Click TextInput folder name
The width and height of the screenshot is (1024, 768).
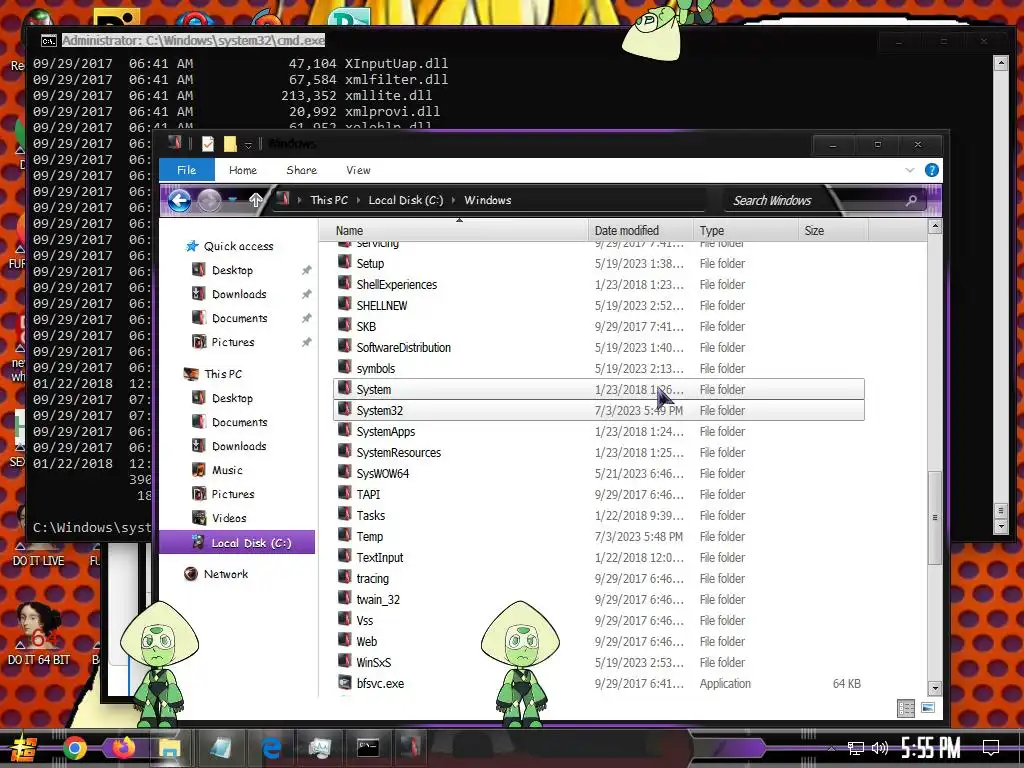pos(379,558)
